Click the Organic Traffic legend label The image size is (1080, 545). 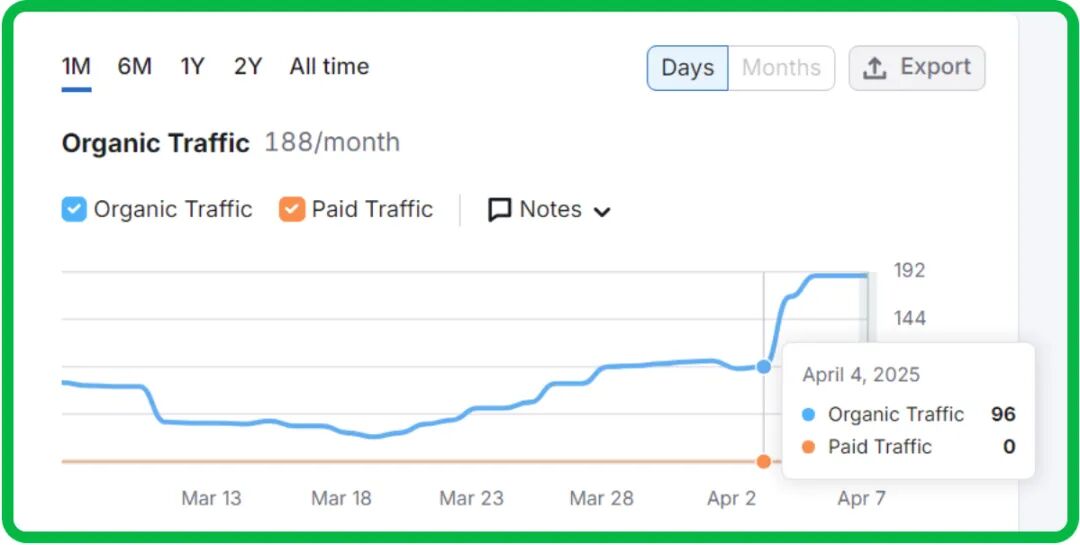[x=173, y=209]
